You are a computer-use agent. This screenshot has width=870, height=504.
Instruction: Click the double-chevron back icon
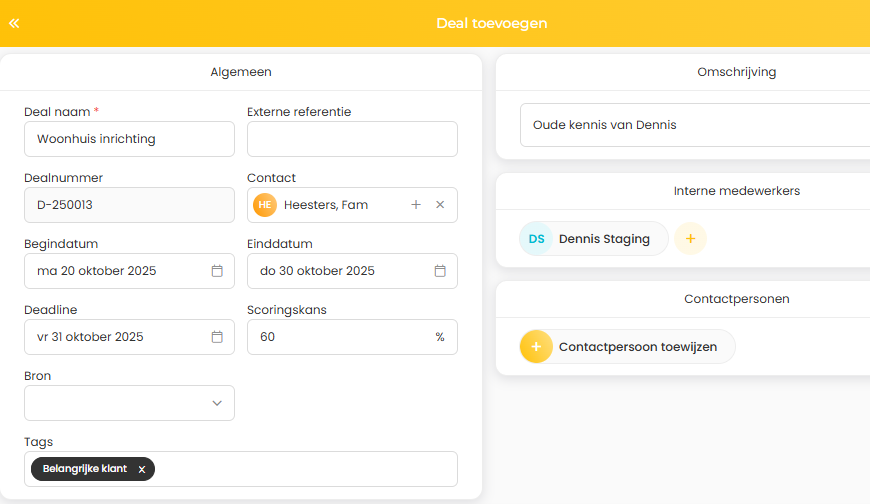pos(14,23)
